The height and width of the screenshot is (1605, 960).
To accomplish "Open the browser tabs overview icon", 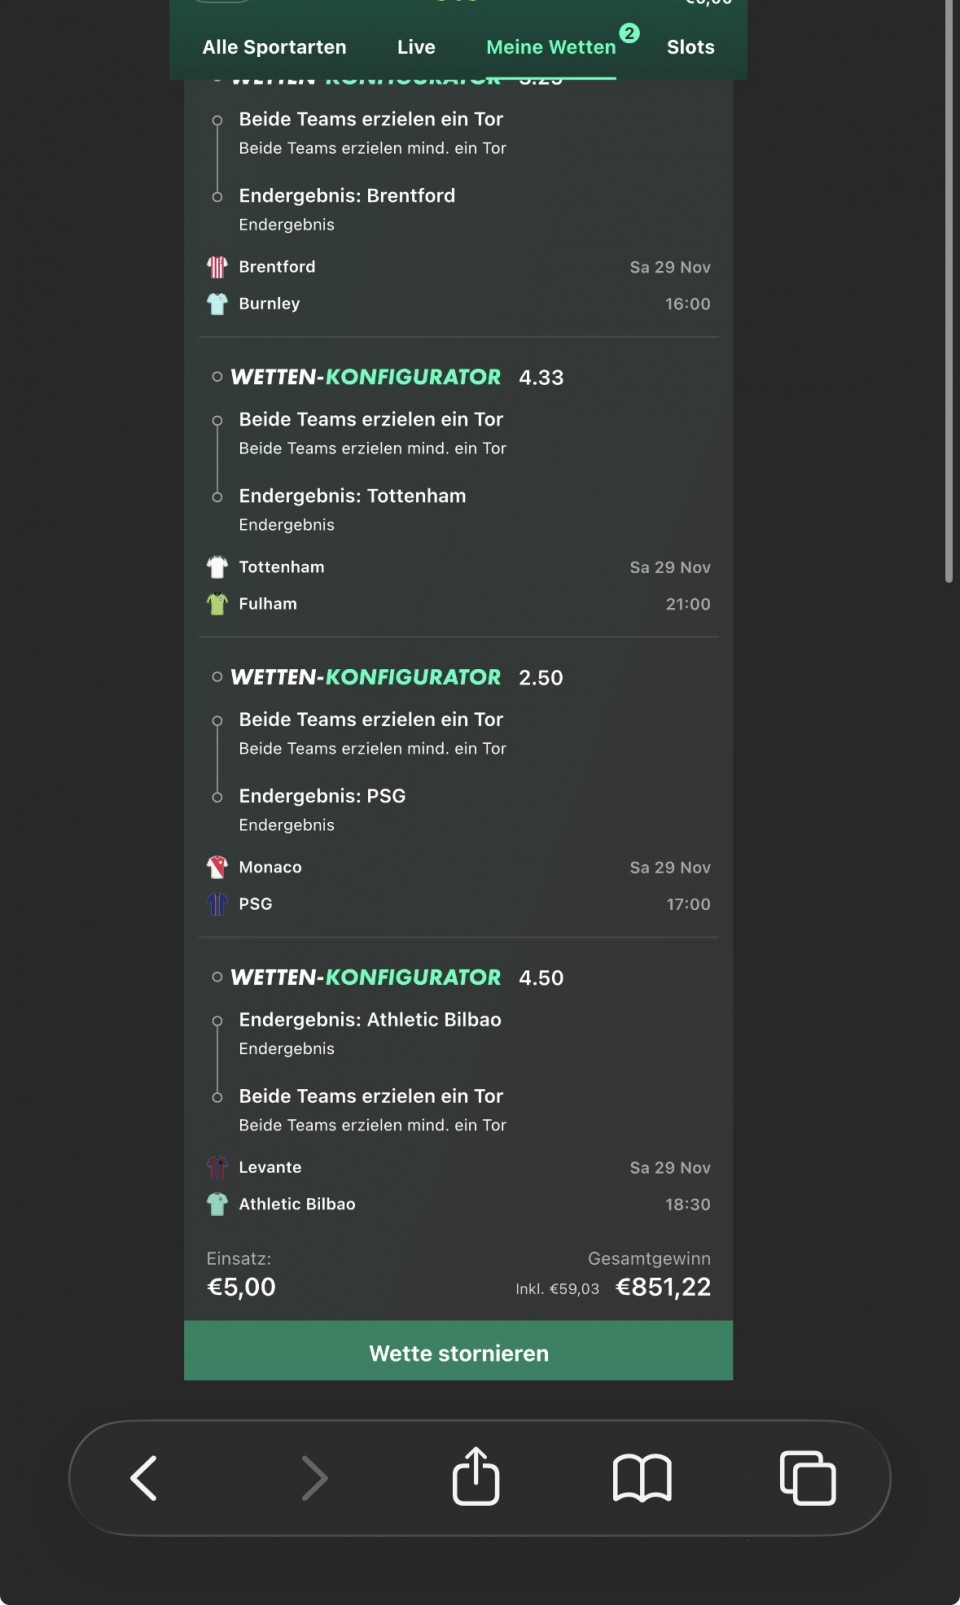I will click(x=807, y=1478).
